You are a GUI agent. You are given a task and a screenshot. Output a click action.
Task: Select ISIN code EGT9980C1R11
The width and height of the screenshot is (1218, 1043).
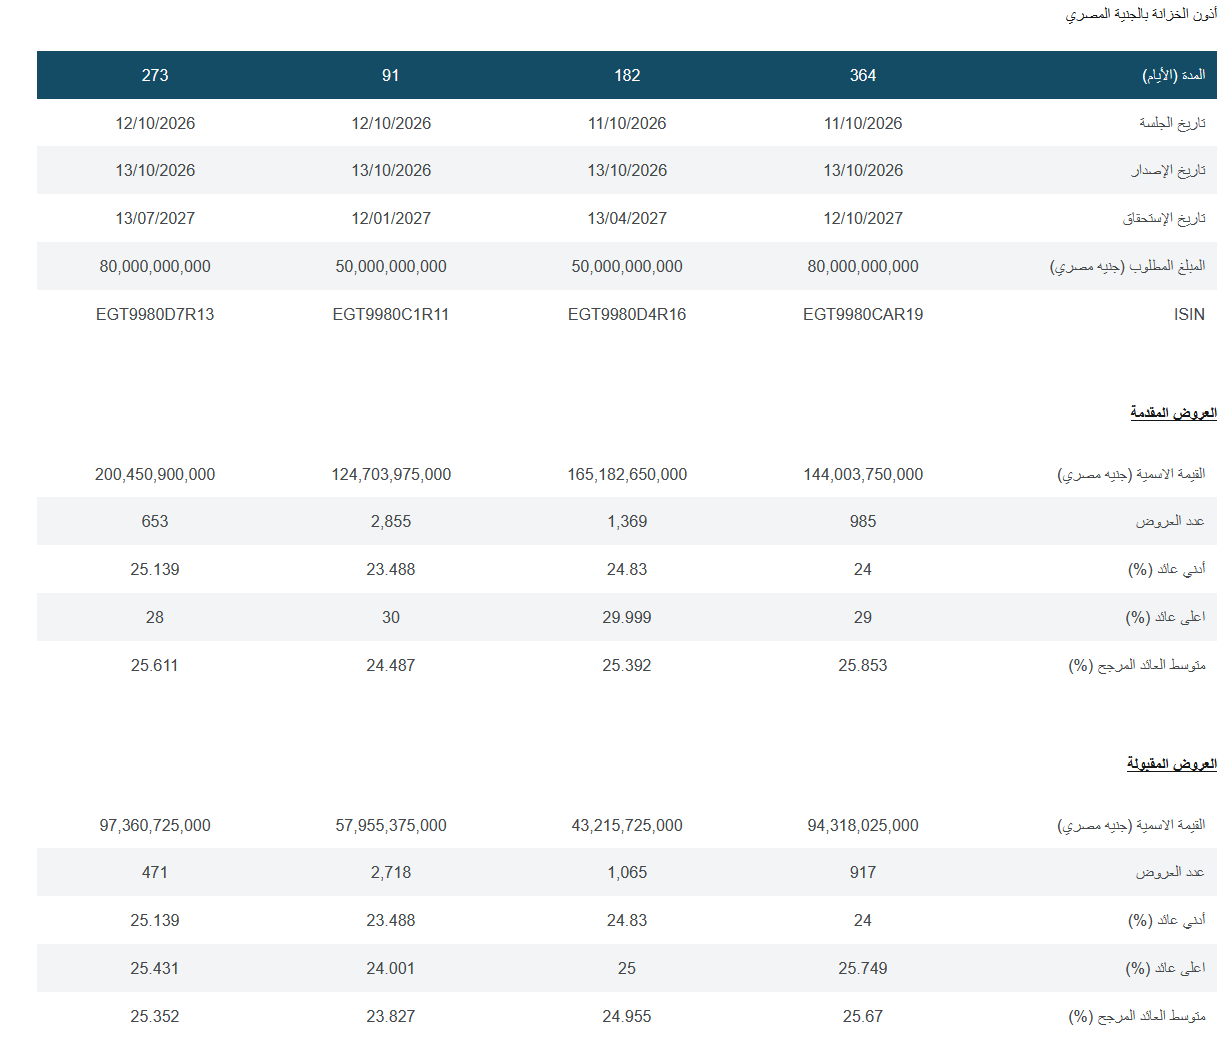coord(391,314)
